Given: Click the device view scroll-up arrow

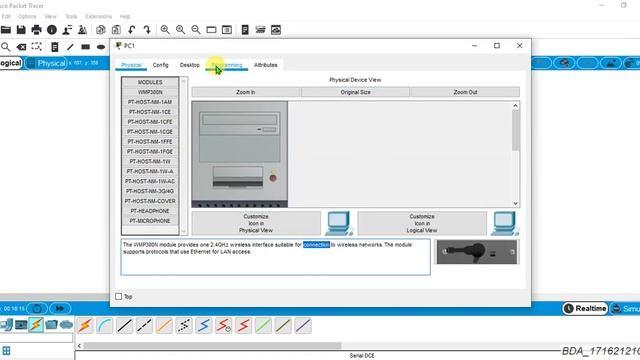Looking at the screenshot, I should tap(516, 106).
